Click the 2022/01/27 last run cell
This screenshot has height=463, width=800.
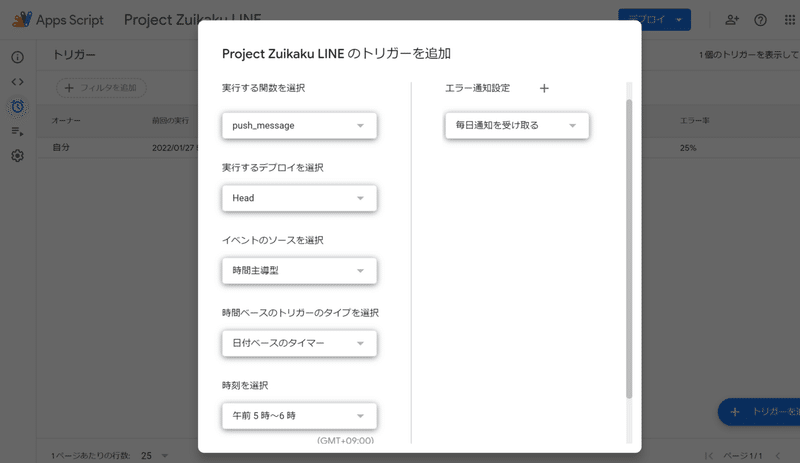pyautogui.click(x=173, y=148)
